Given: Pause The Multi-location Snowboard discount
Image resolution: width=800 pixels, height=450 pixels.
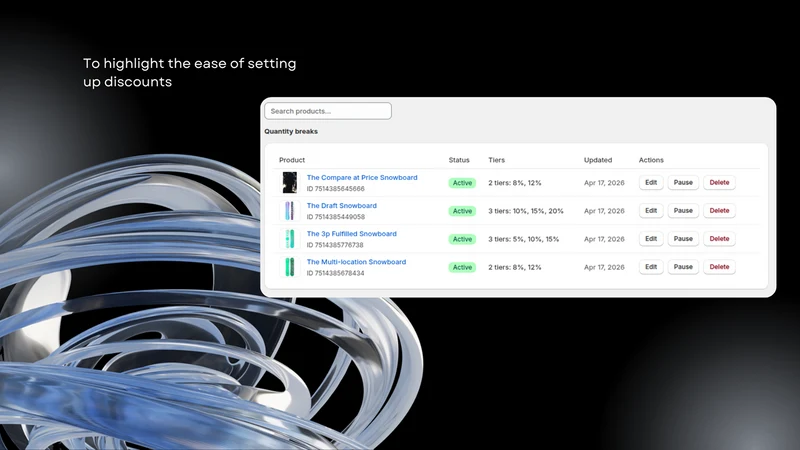Looking at the screenshot, I should tap(683, 267).
